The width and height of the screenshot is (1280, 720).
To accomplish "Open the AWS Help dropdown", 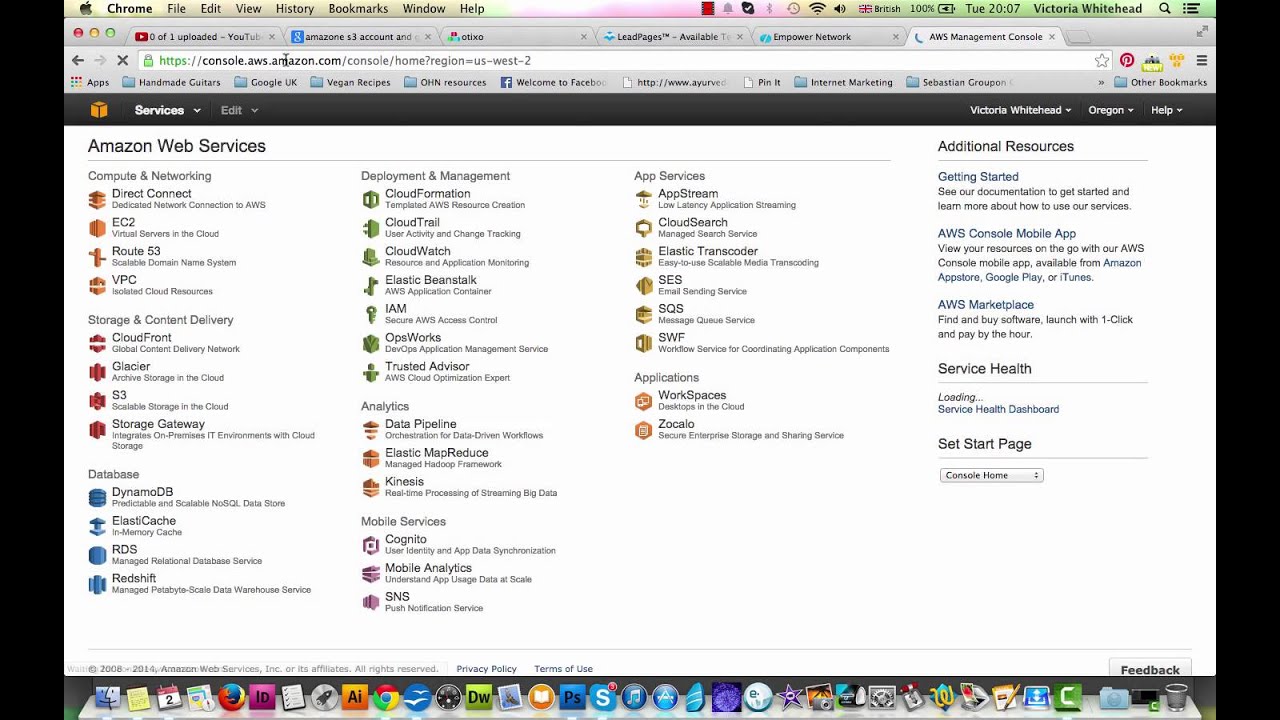I will [1166, 110].
